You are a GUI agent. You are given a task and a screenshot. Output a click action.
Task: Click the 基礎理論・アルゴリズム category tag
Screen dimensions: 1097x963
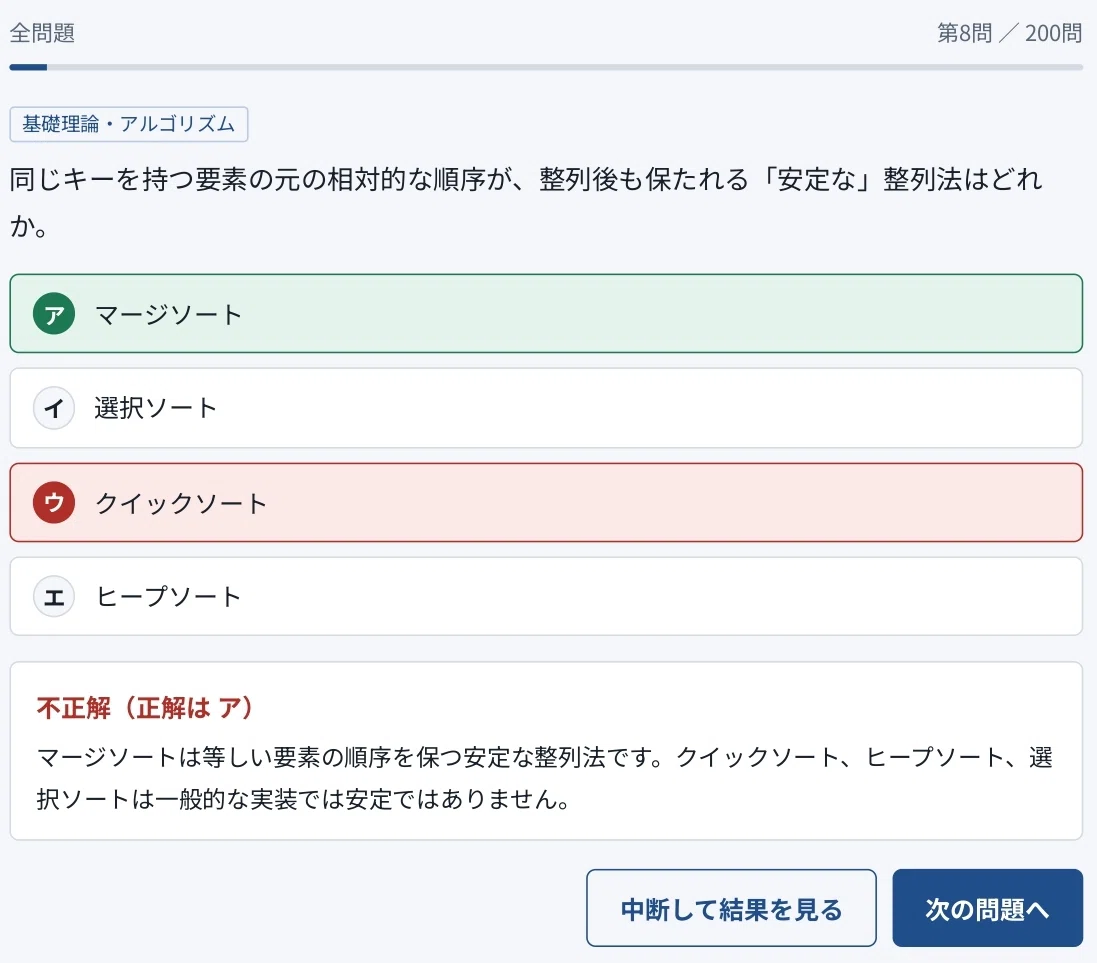point(129,125)
